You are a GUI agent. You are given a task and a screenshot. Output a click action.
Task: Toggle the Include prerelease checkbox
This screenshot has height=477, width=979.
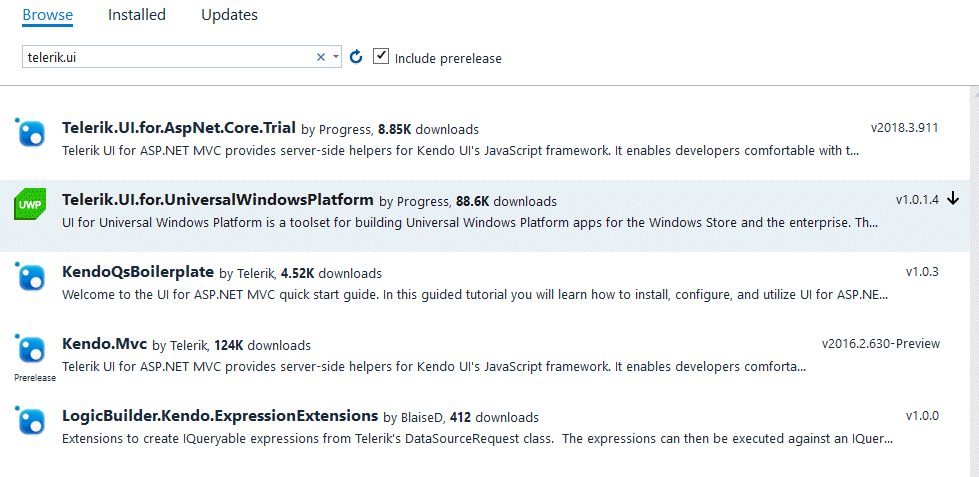381,57
